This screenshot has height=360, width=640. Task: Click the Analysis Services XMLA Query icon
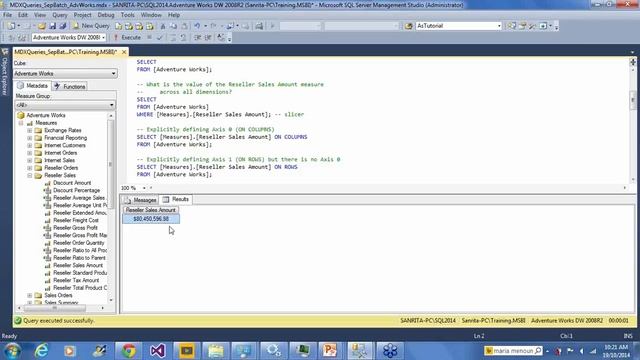coord(150,26)
